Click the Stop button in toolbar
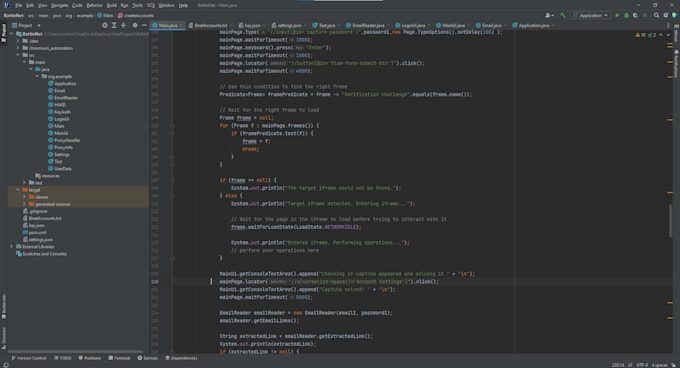Image resolution: width=680 pixels, height=368 pixels. click(645, 16)
